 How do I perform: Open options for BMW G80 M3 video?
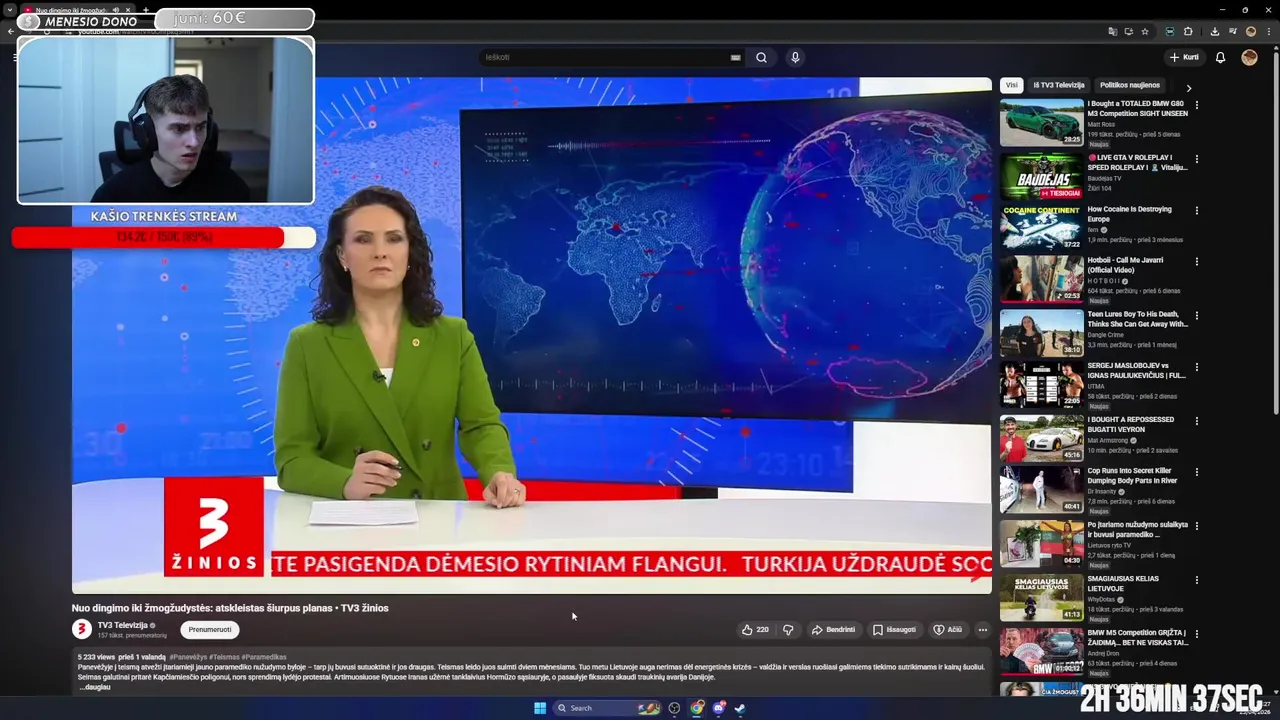coord(1196,104)
